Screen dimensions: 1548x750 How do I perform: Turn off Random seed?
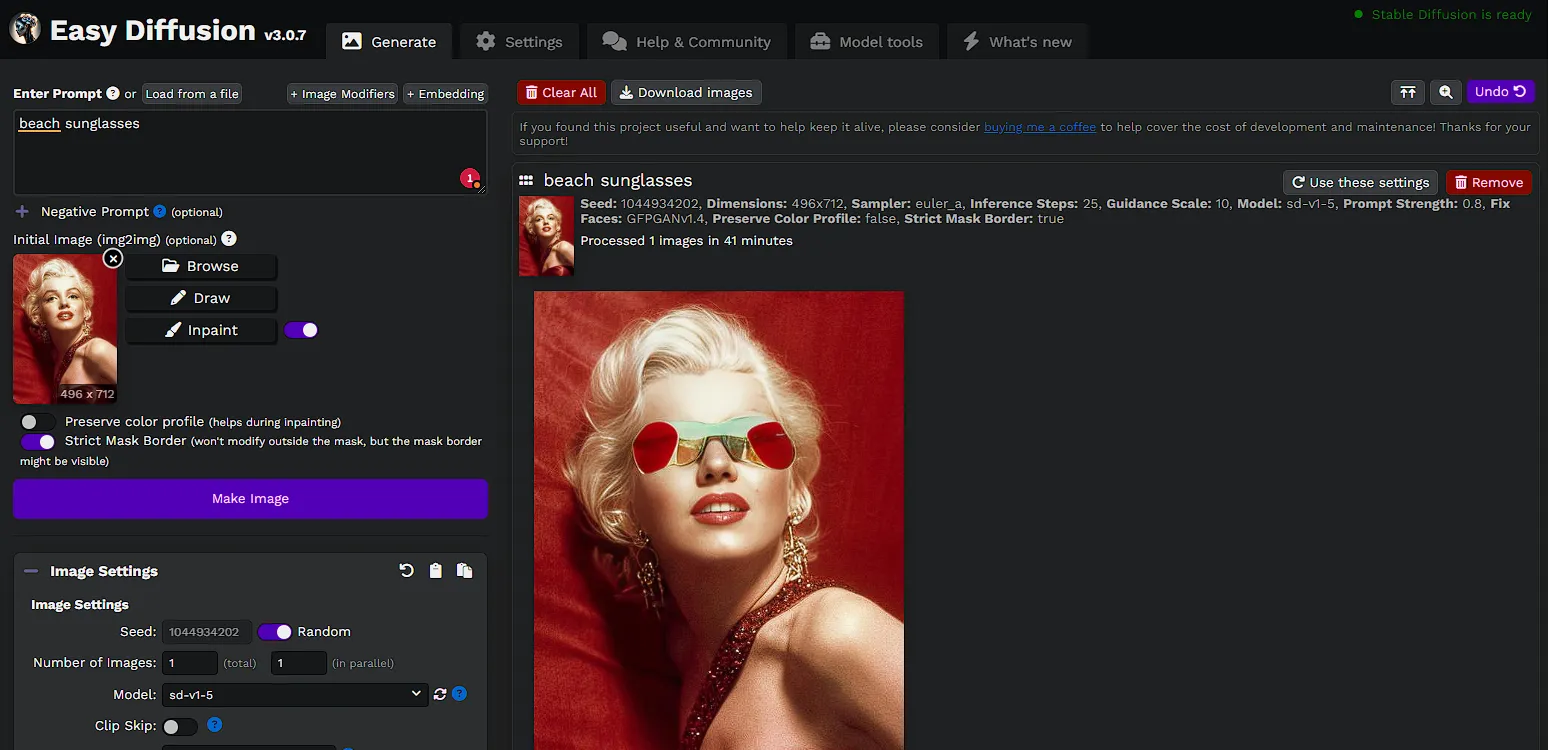pos(274,631)
